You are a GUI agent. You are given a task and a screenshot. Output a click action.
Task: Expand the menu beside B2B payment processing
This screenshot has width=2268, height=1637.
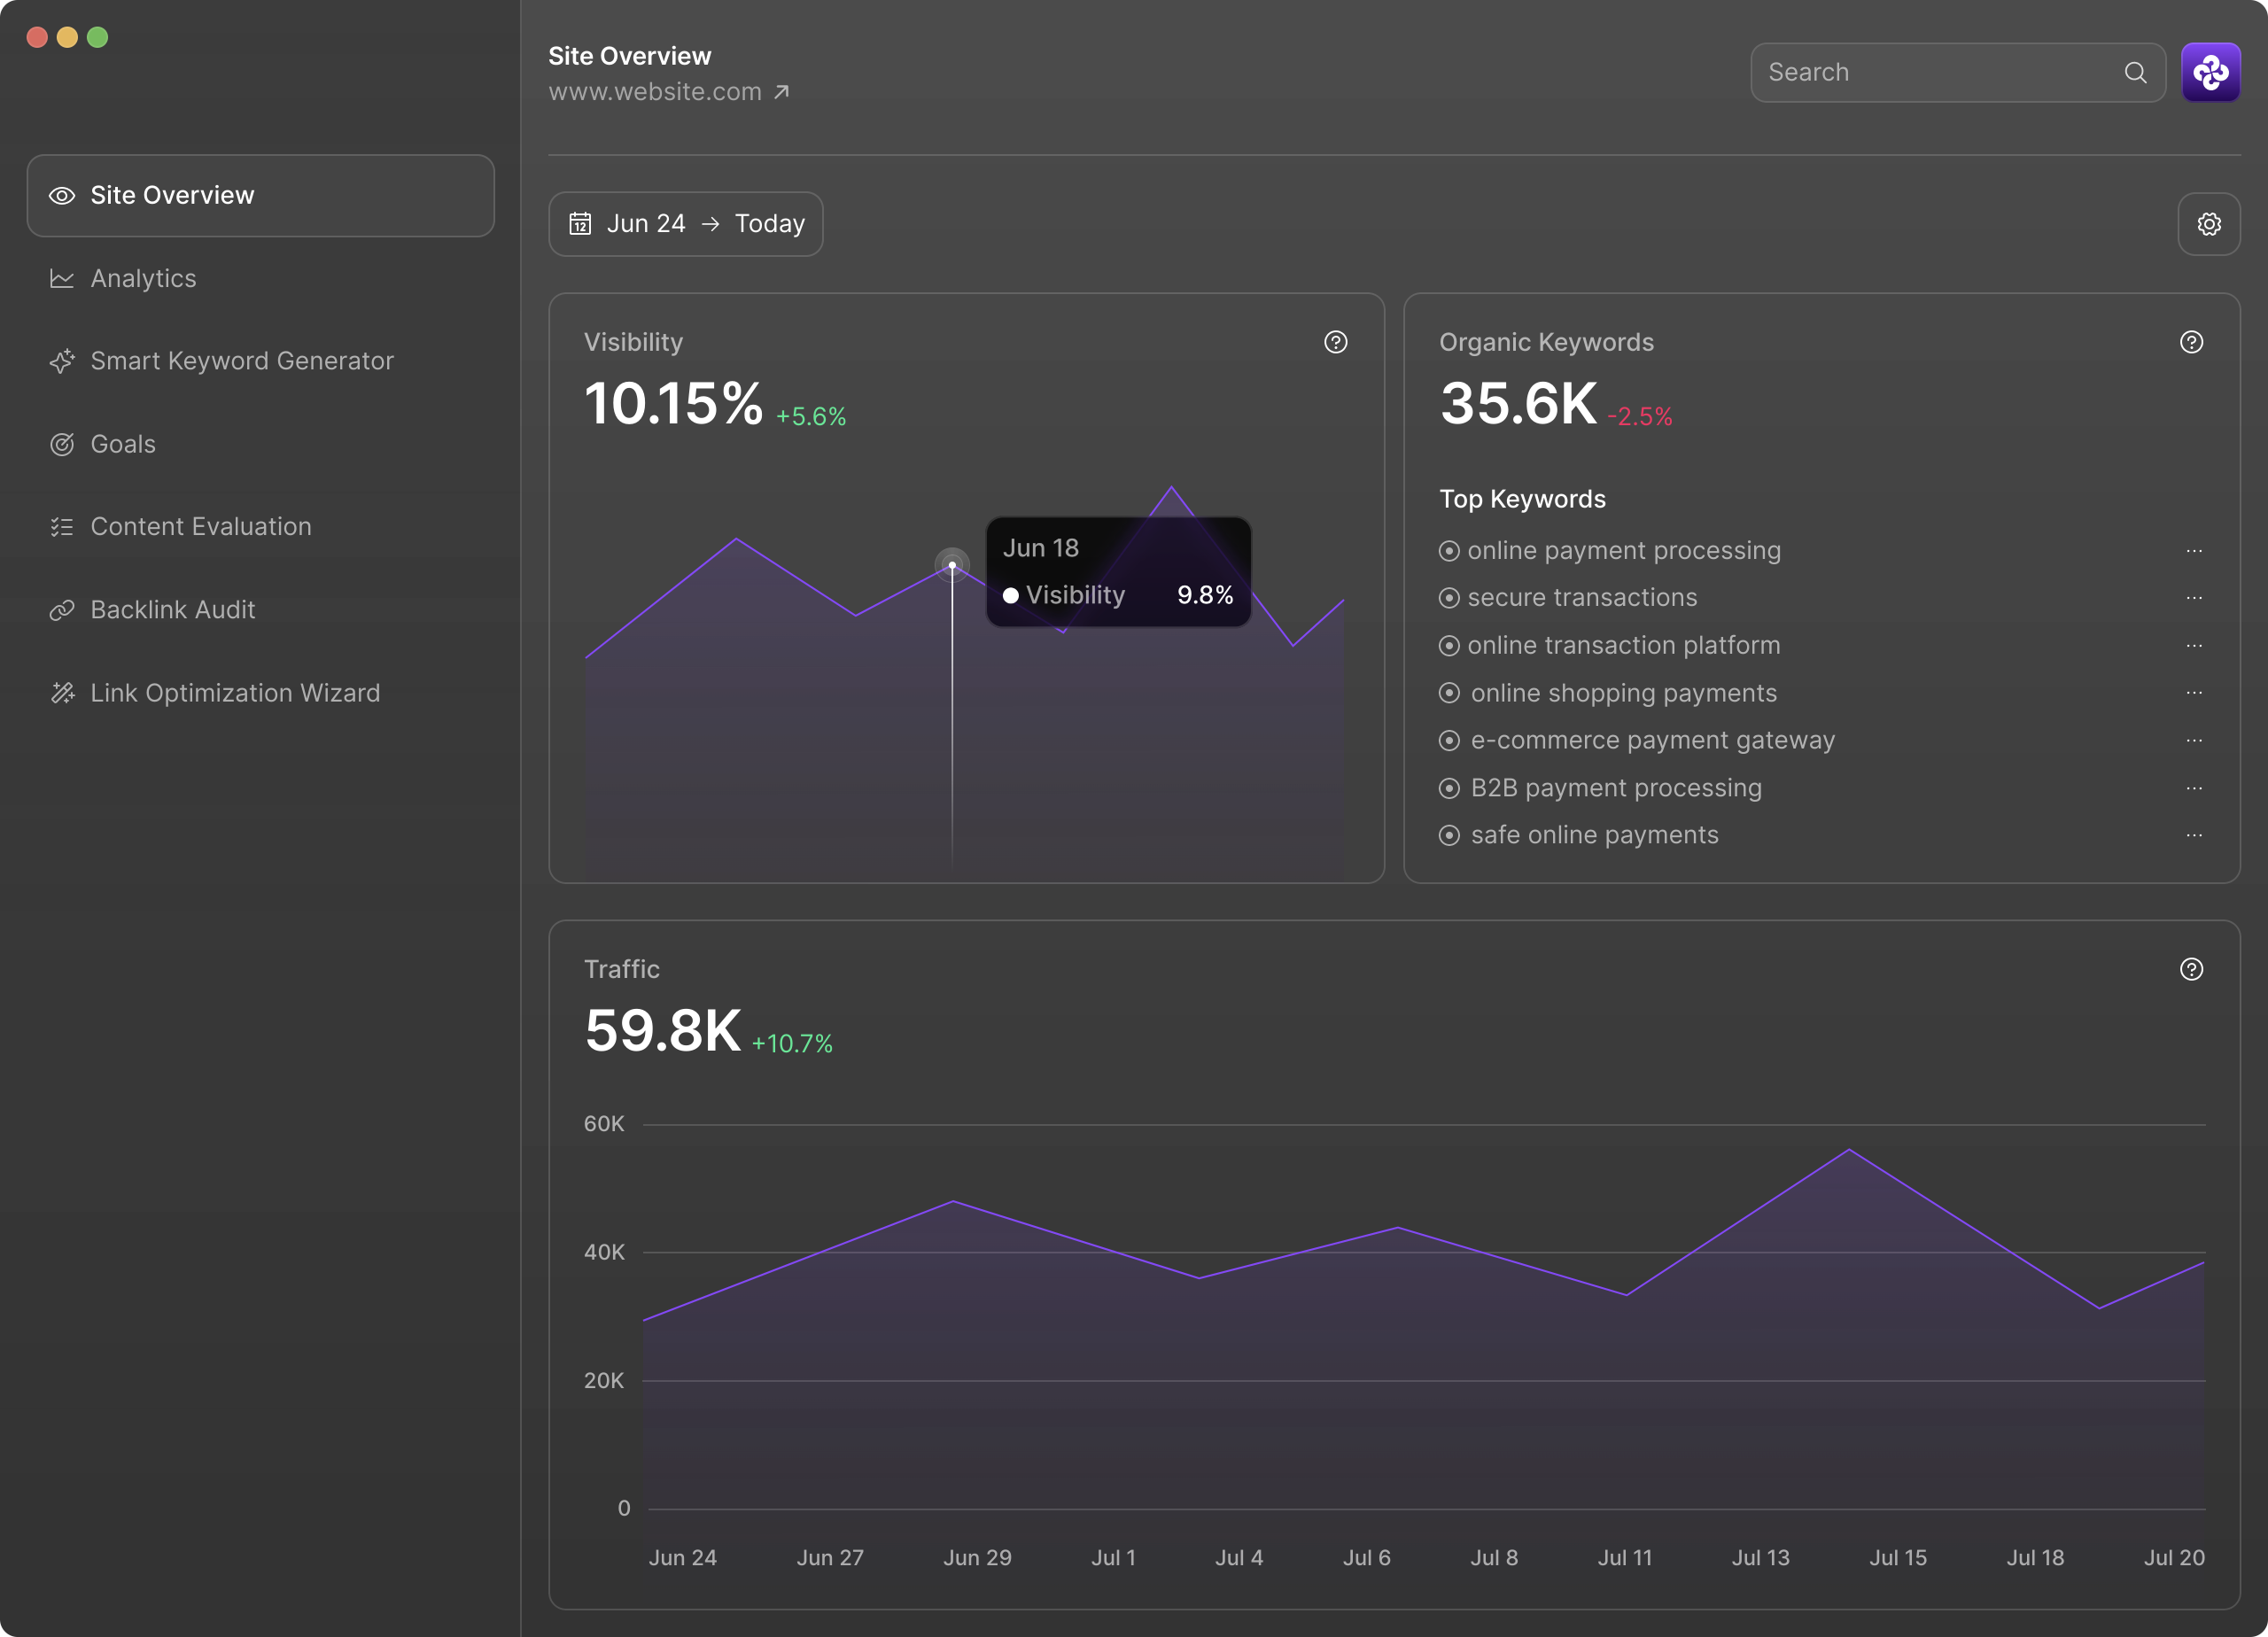tap(2194, 788)
